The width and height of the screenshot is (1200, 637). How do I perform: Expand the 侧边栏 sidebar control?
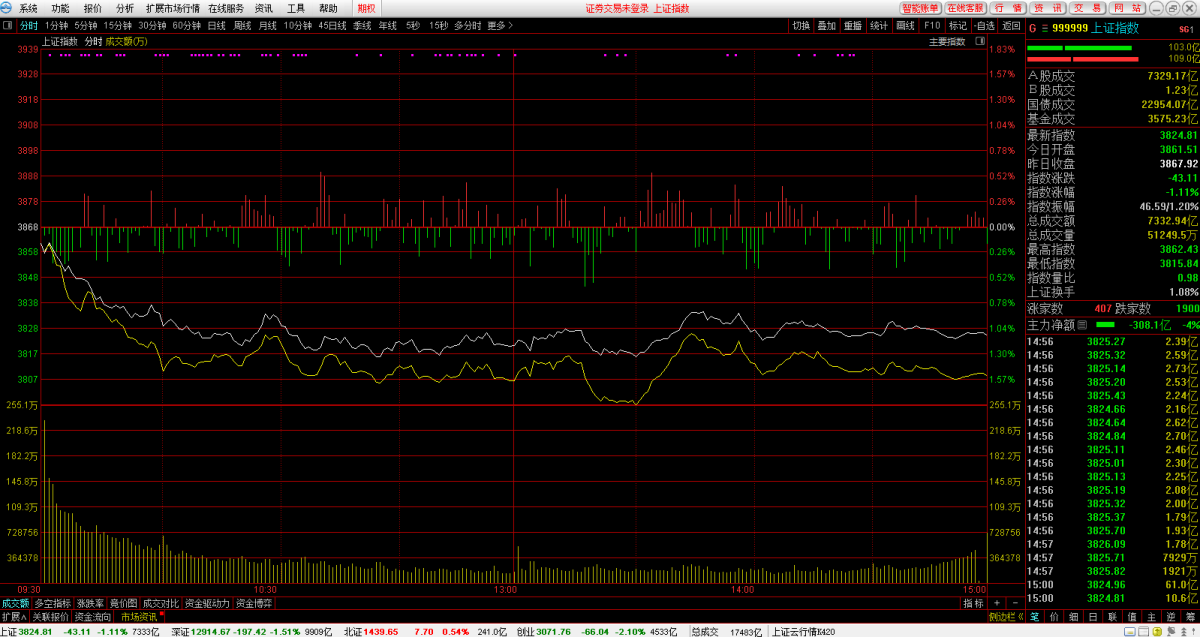1002,617
